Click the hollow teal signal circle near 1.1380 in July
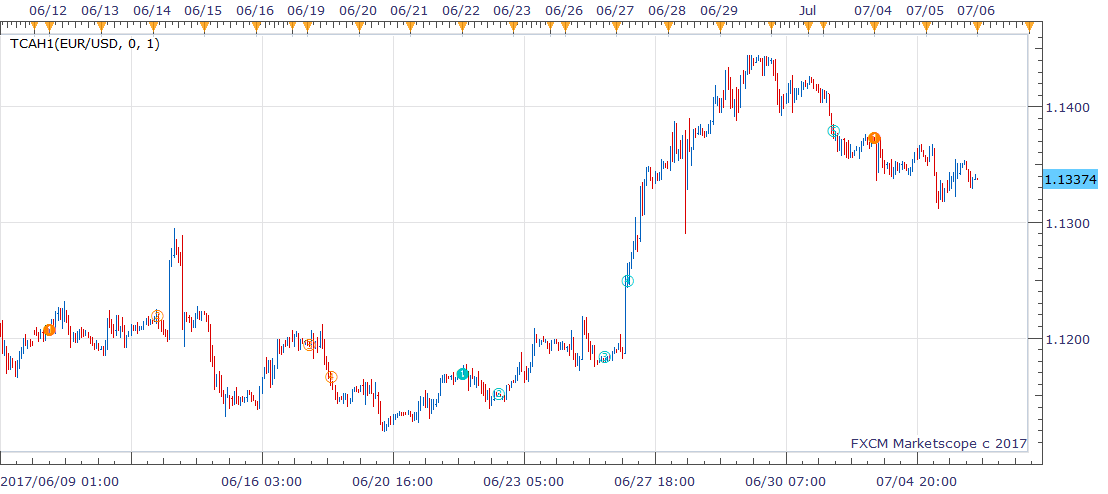The height and width of the screenshot is (494, 1108). (834, 131)
